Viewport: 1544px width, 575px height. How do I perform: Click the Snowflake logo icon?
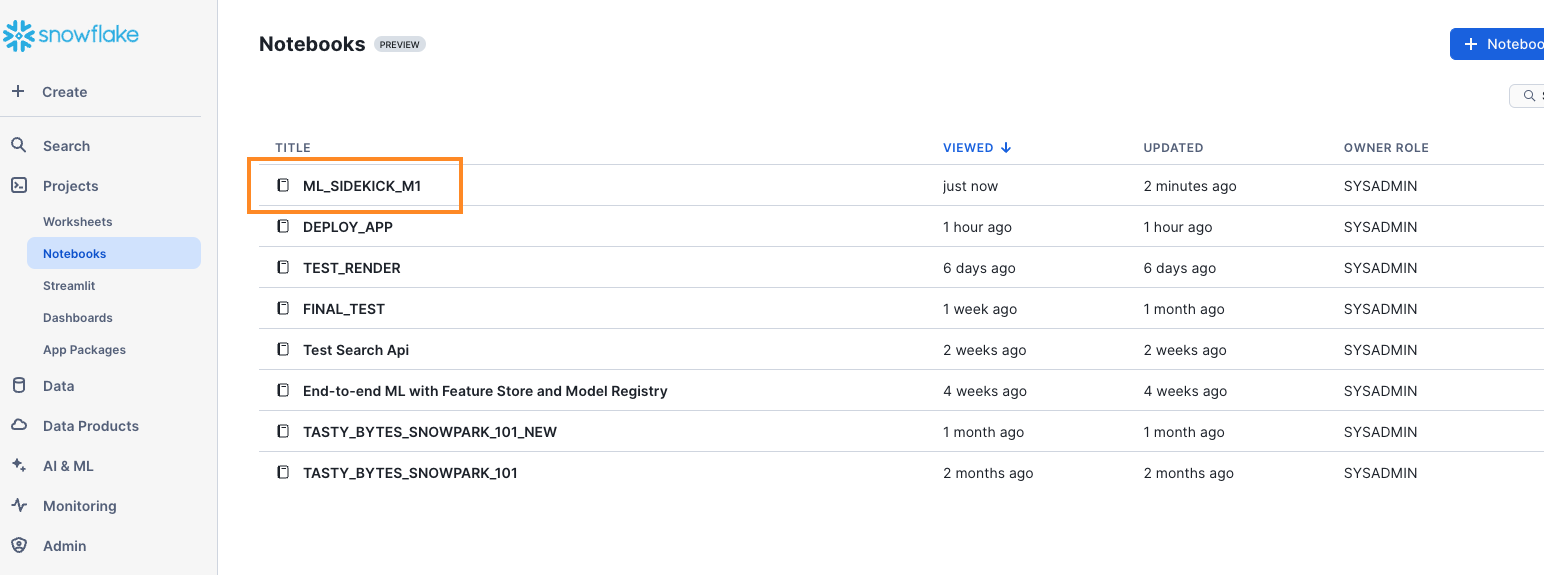click(19, 36)
